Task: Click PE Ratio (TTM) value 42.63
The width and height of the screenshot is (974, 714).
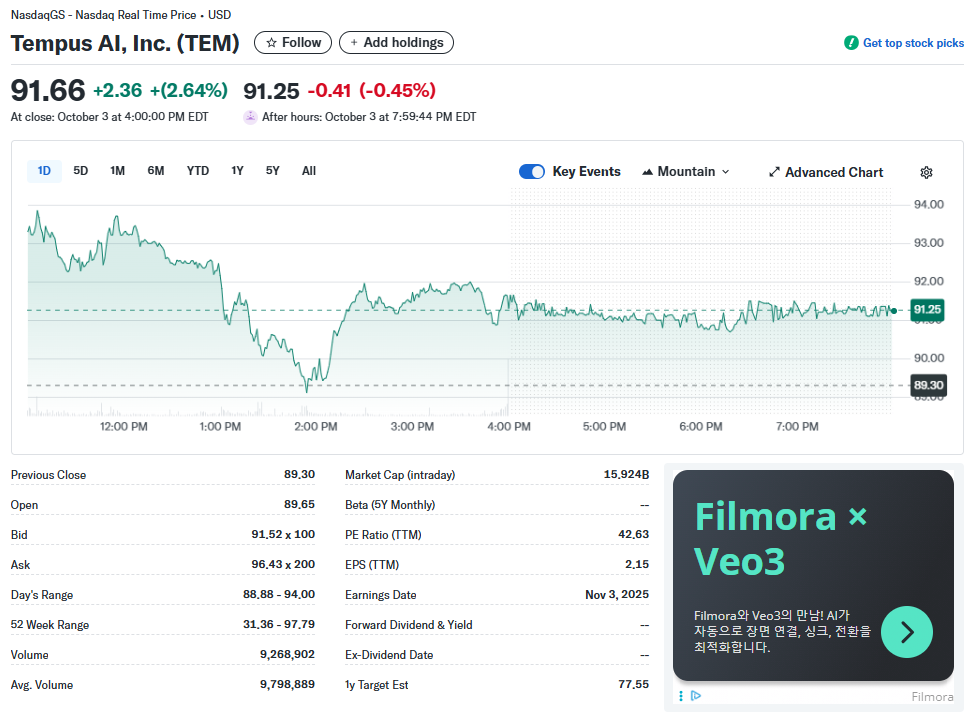Action: tap(634, 534)
